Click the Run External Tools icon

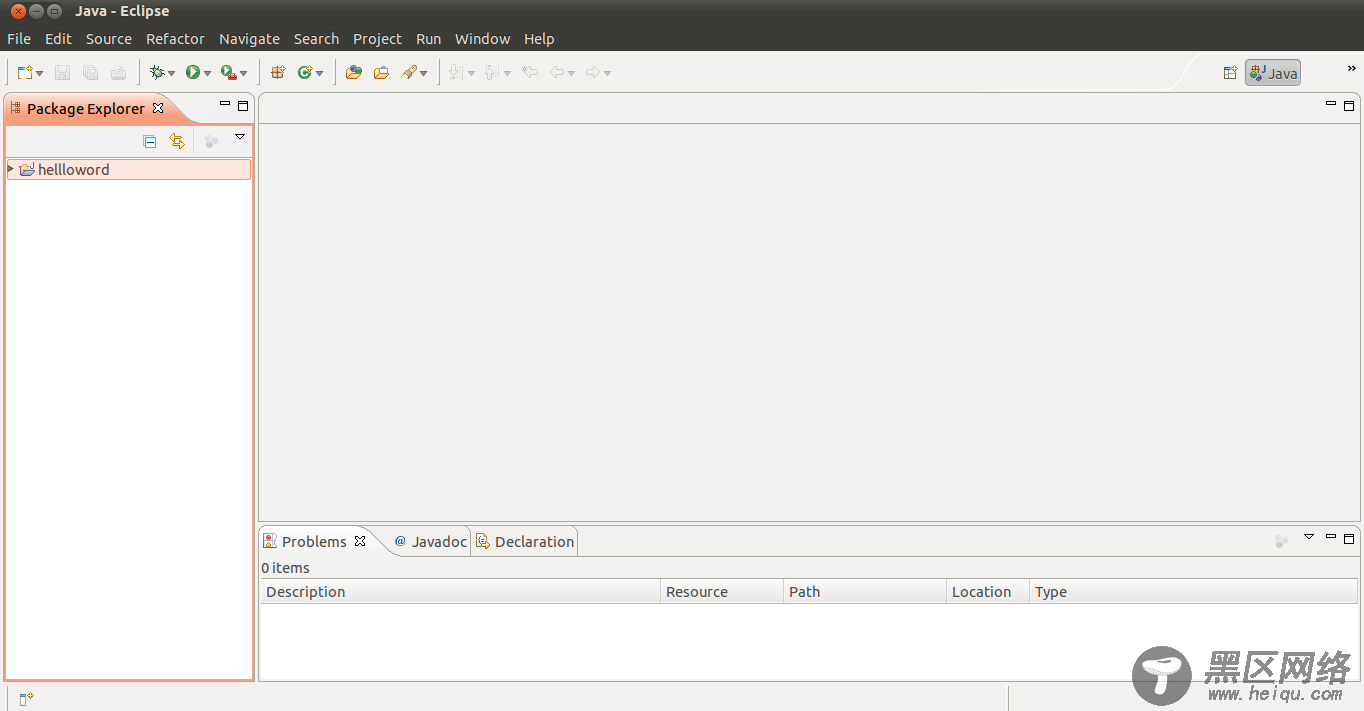pyautogui.click(x=228, y=72)
